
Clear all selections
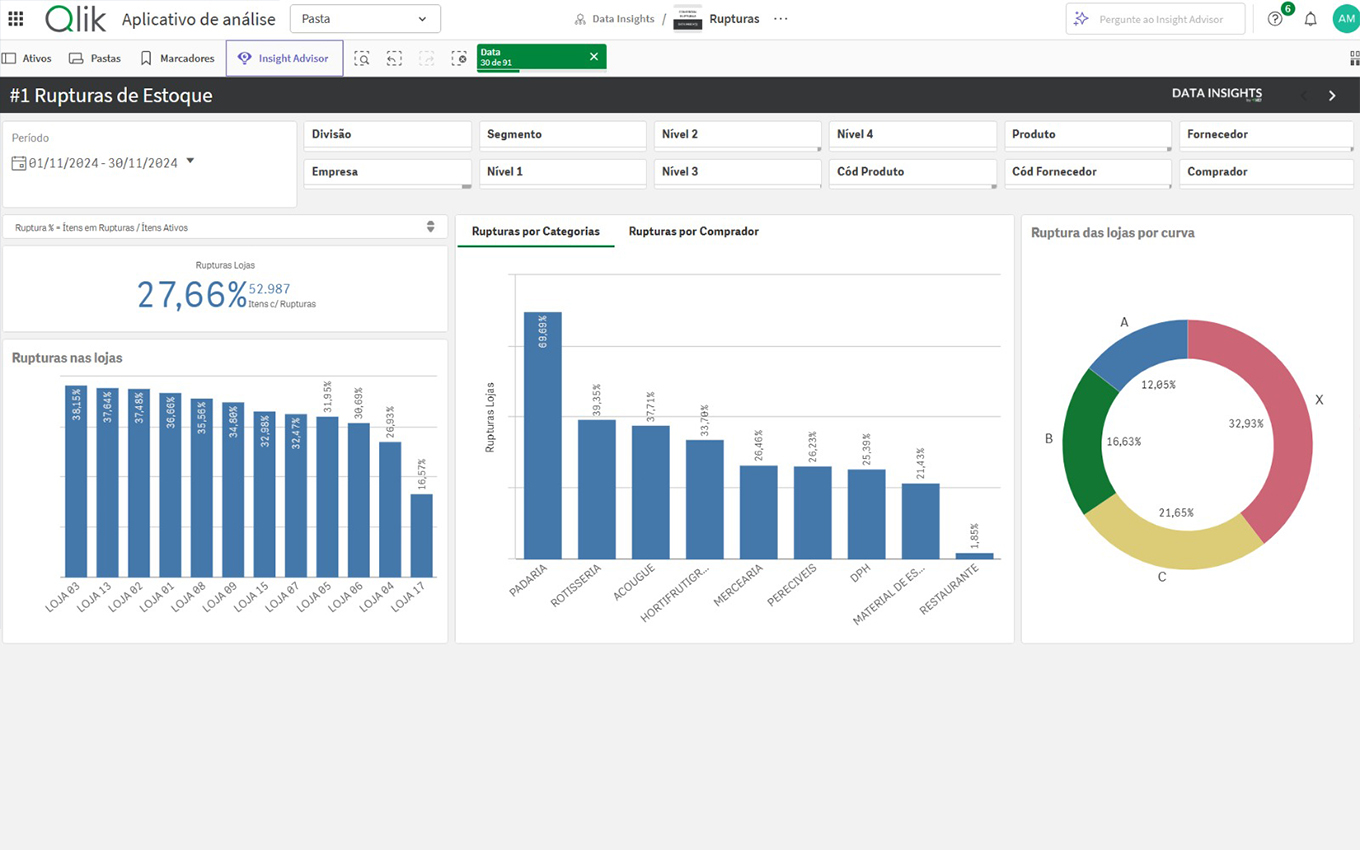click(x=459, y=59)
